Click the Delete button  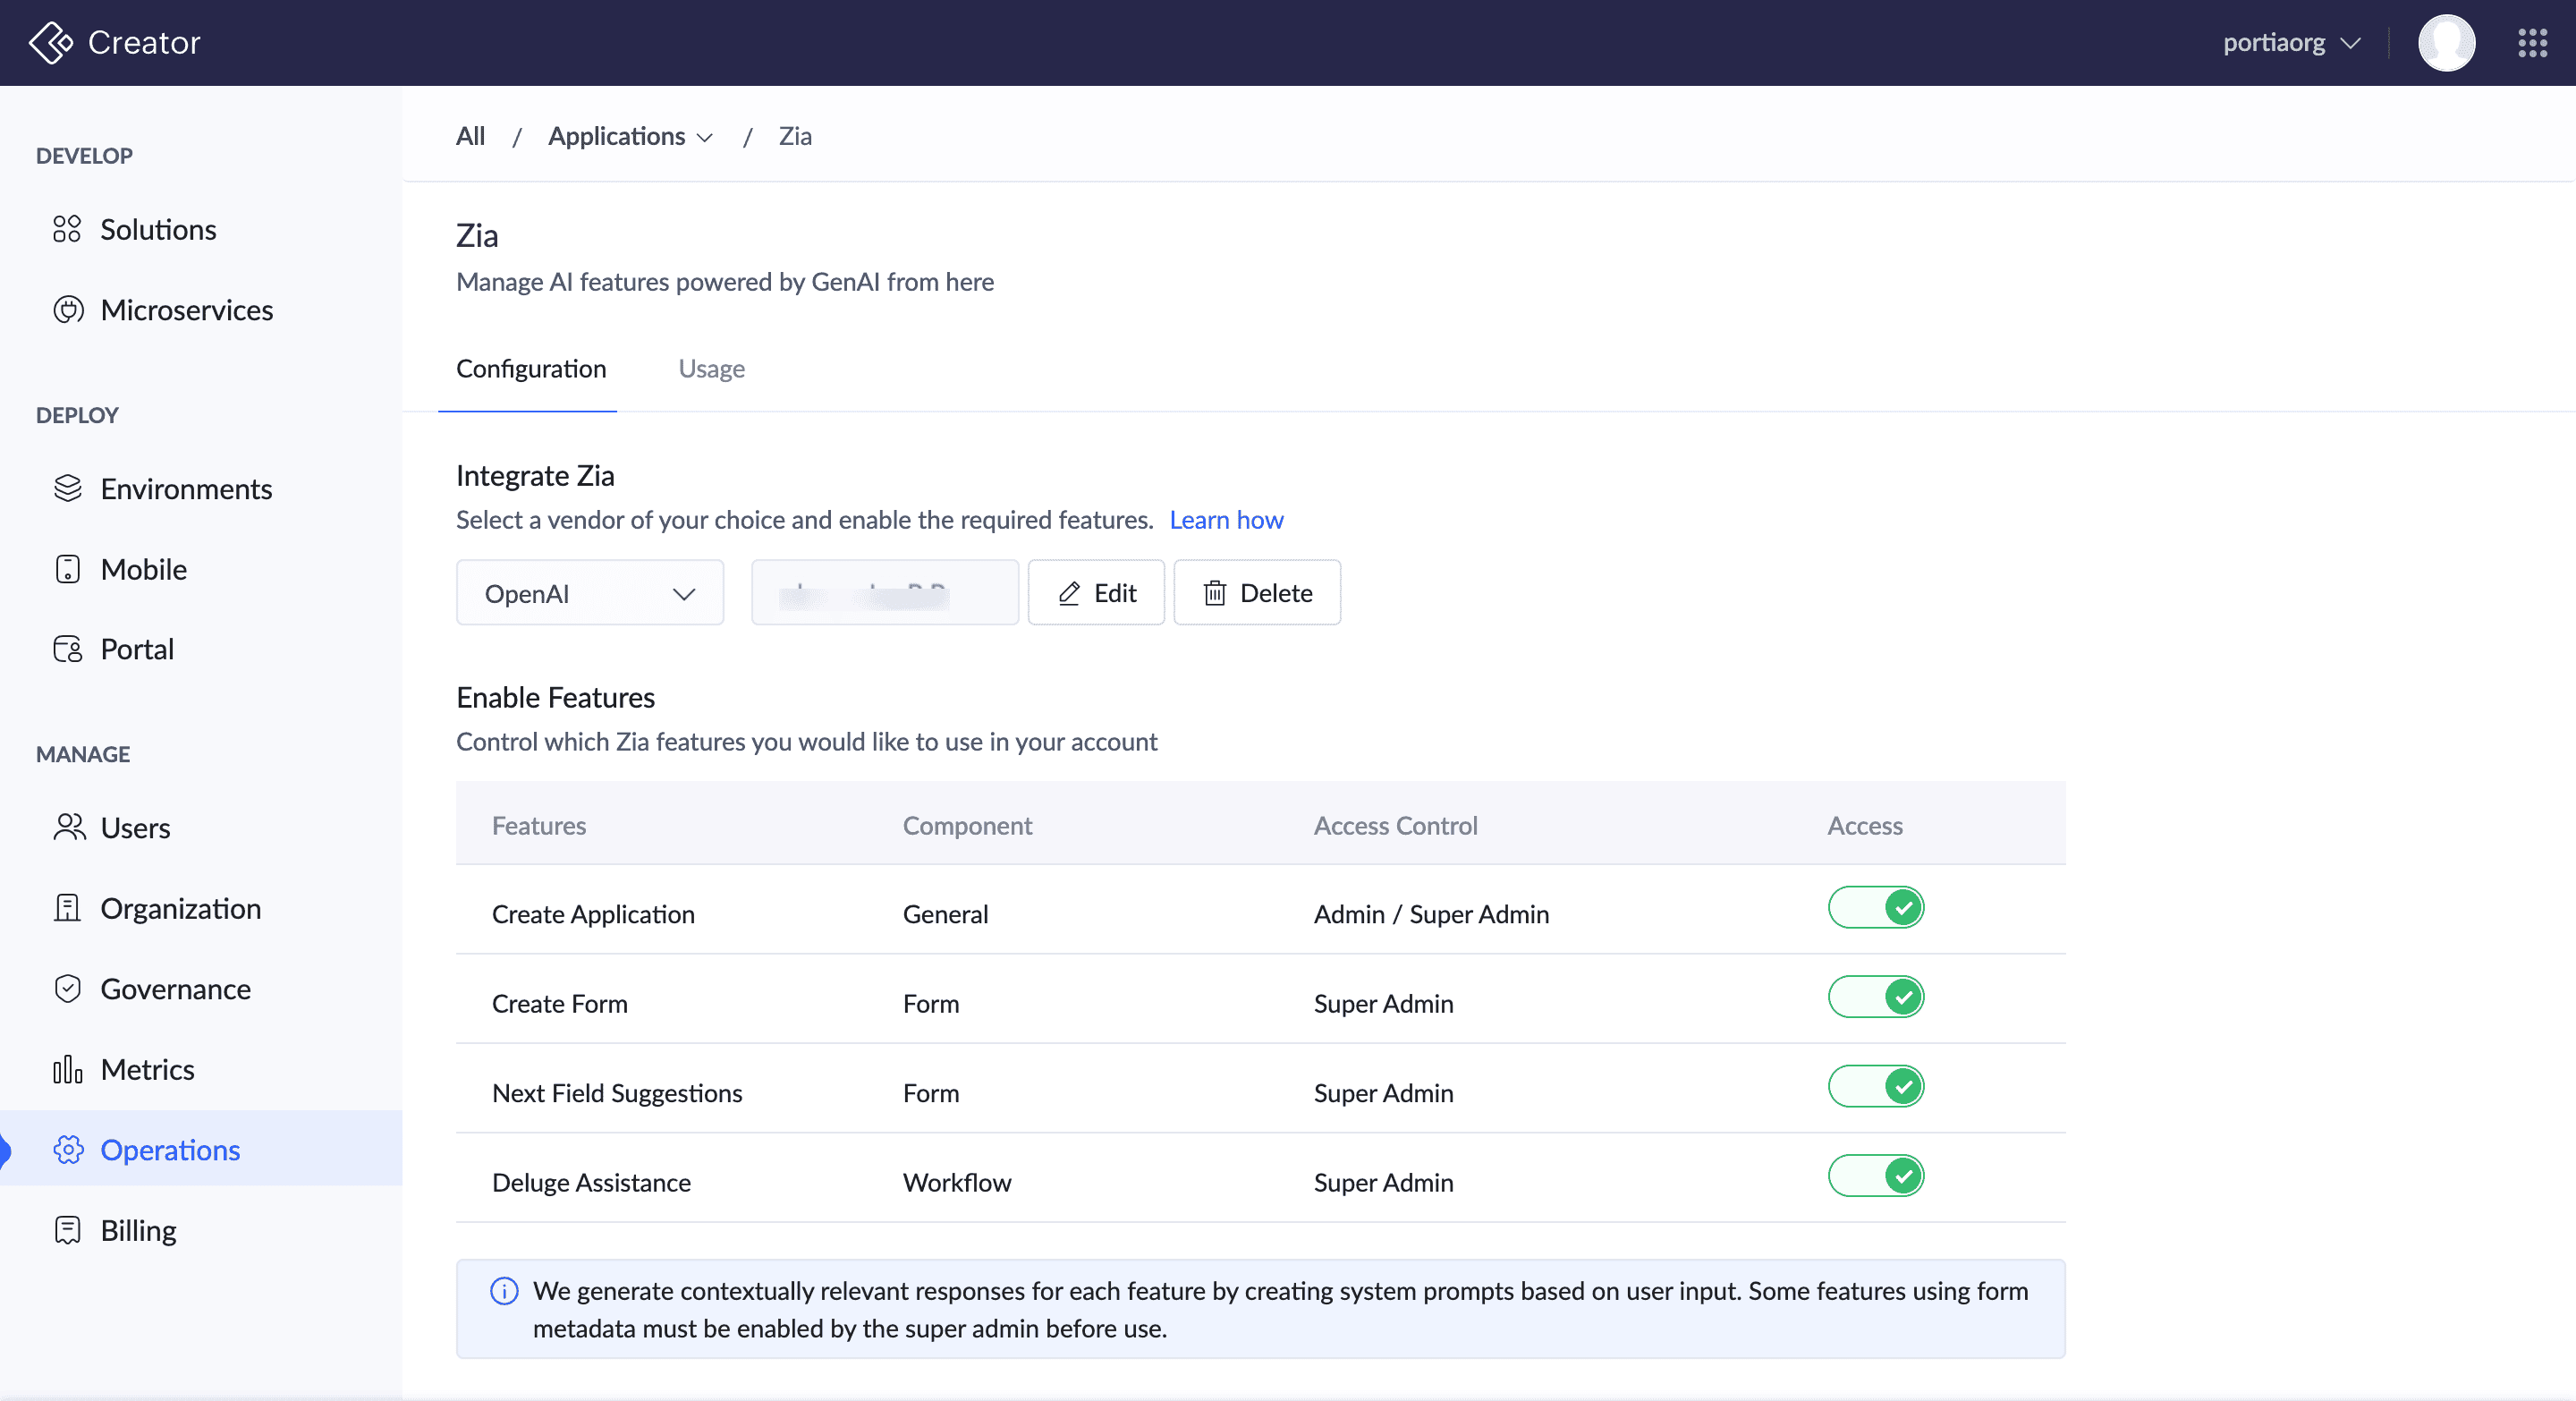[1257, 593]
